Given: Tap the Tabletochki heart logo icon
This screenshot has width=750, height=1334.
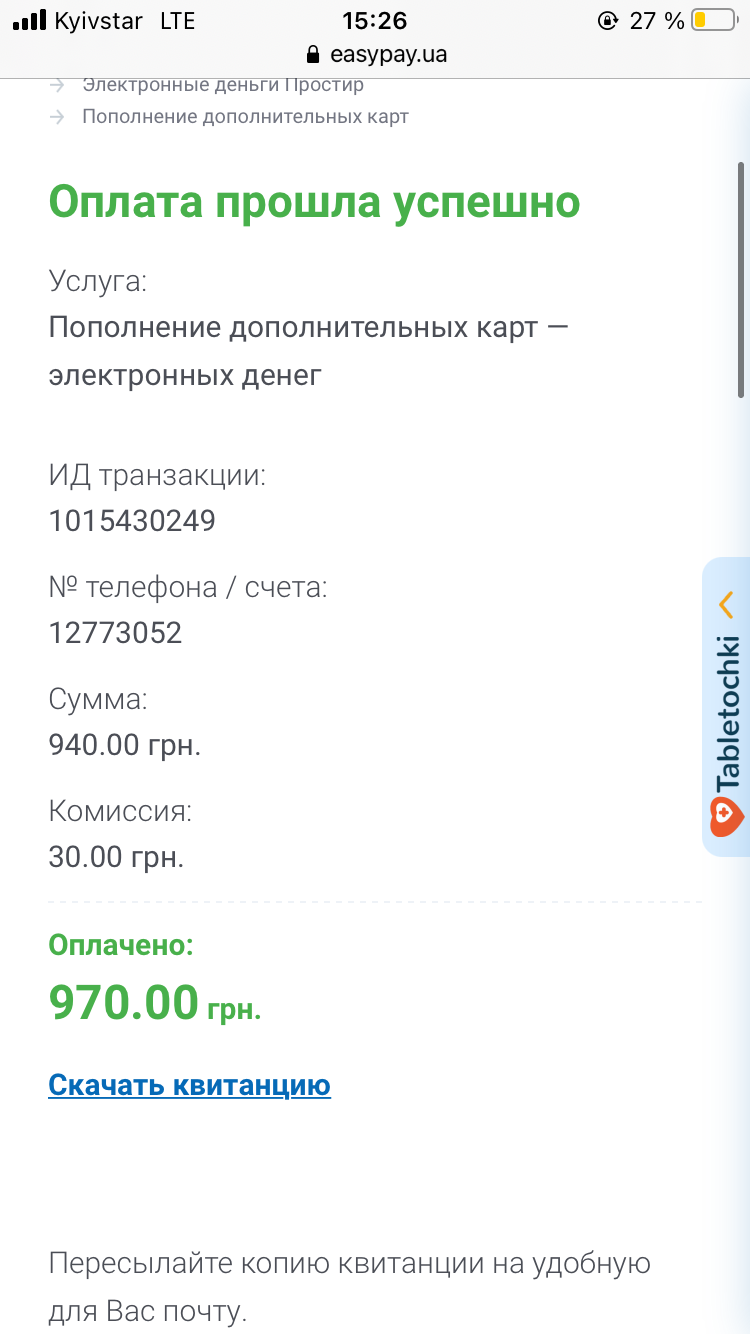Looking at the screenshot, I should coord(728,817).
